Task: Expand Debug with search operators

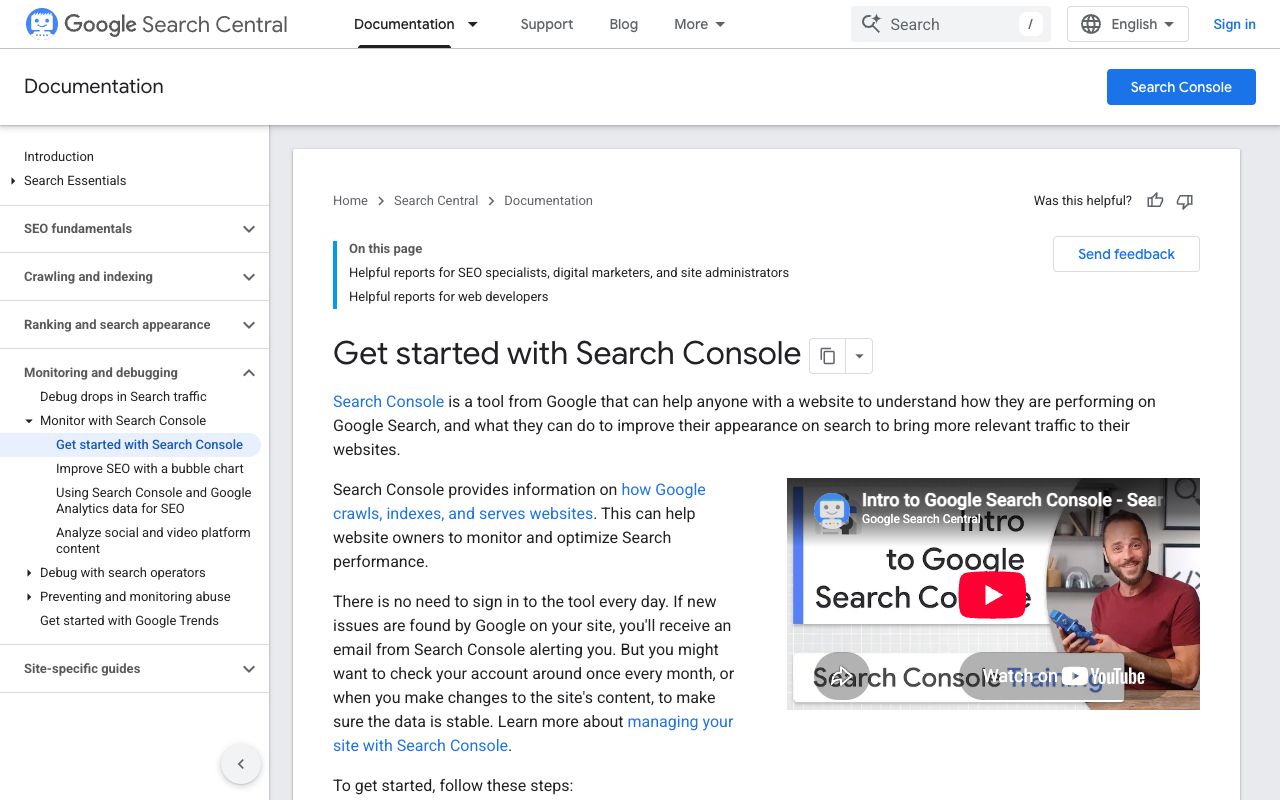Action: coord(29,573)
